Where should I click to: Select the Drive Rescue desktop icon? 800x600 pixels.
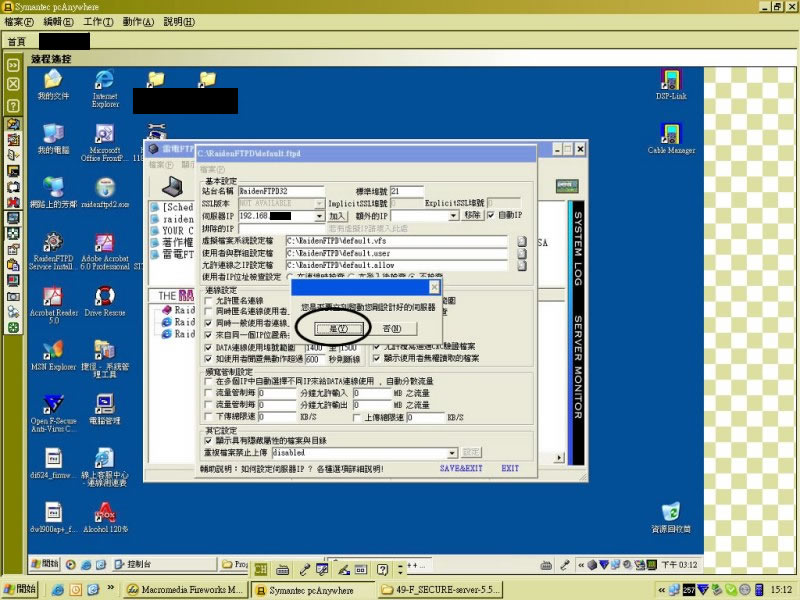click(105, 301)
